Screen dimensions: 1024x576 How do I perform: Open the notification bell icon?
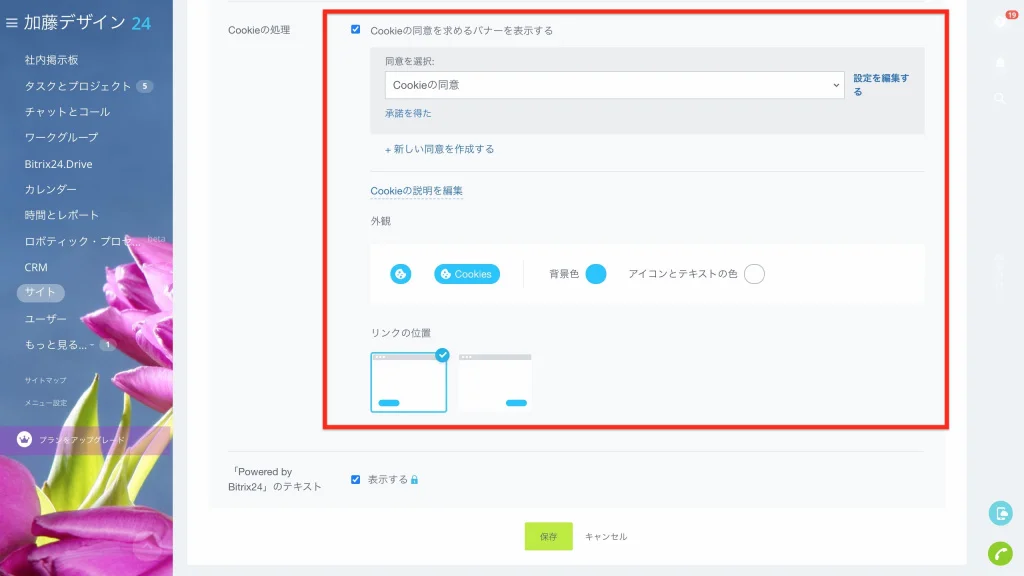[x=1000, y=63]
